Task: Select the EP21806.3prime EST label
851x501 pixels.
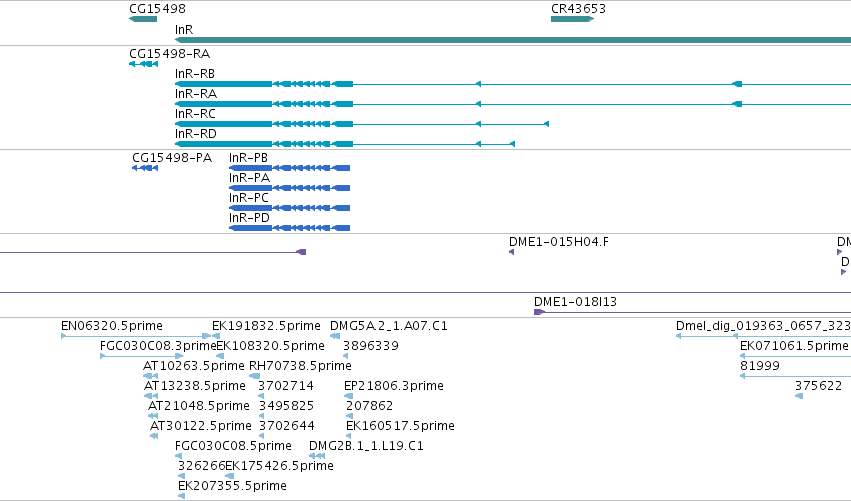Action: tap(394, 386)
